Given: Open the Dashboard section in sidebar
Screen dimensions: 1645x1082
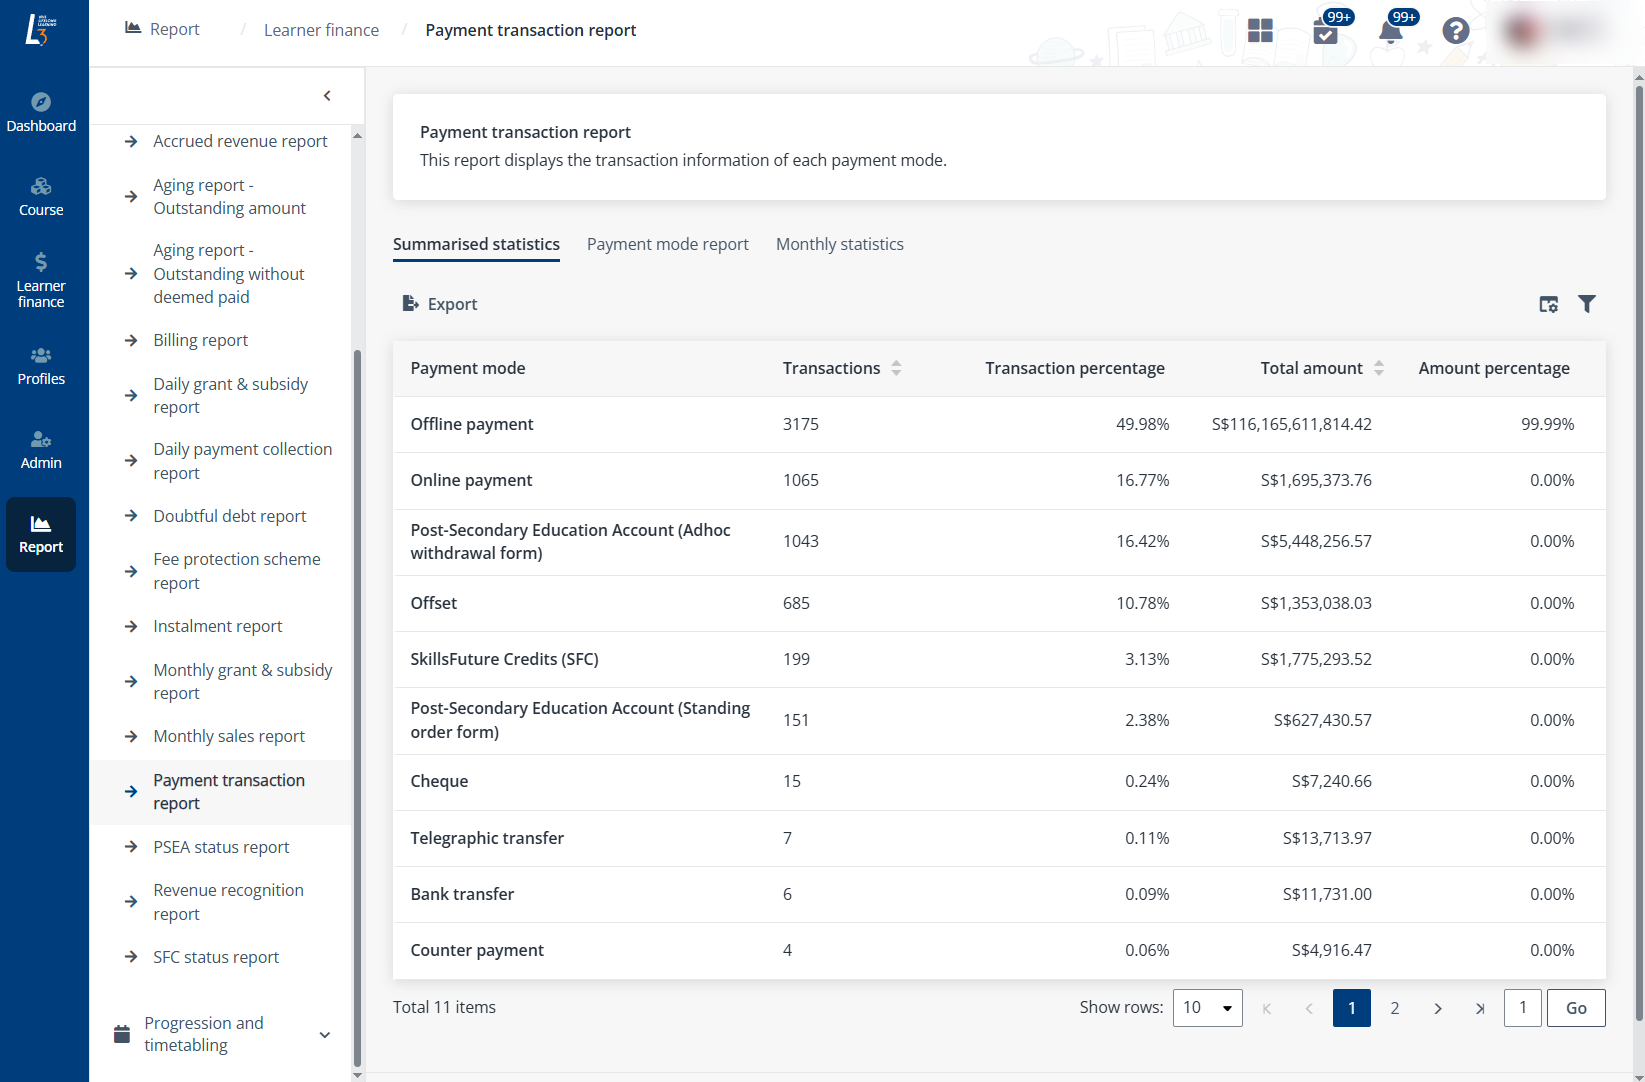Looking at the screenshot, I should tap(41, 110).
